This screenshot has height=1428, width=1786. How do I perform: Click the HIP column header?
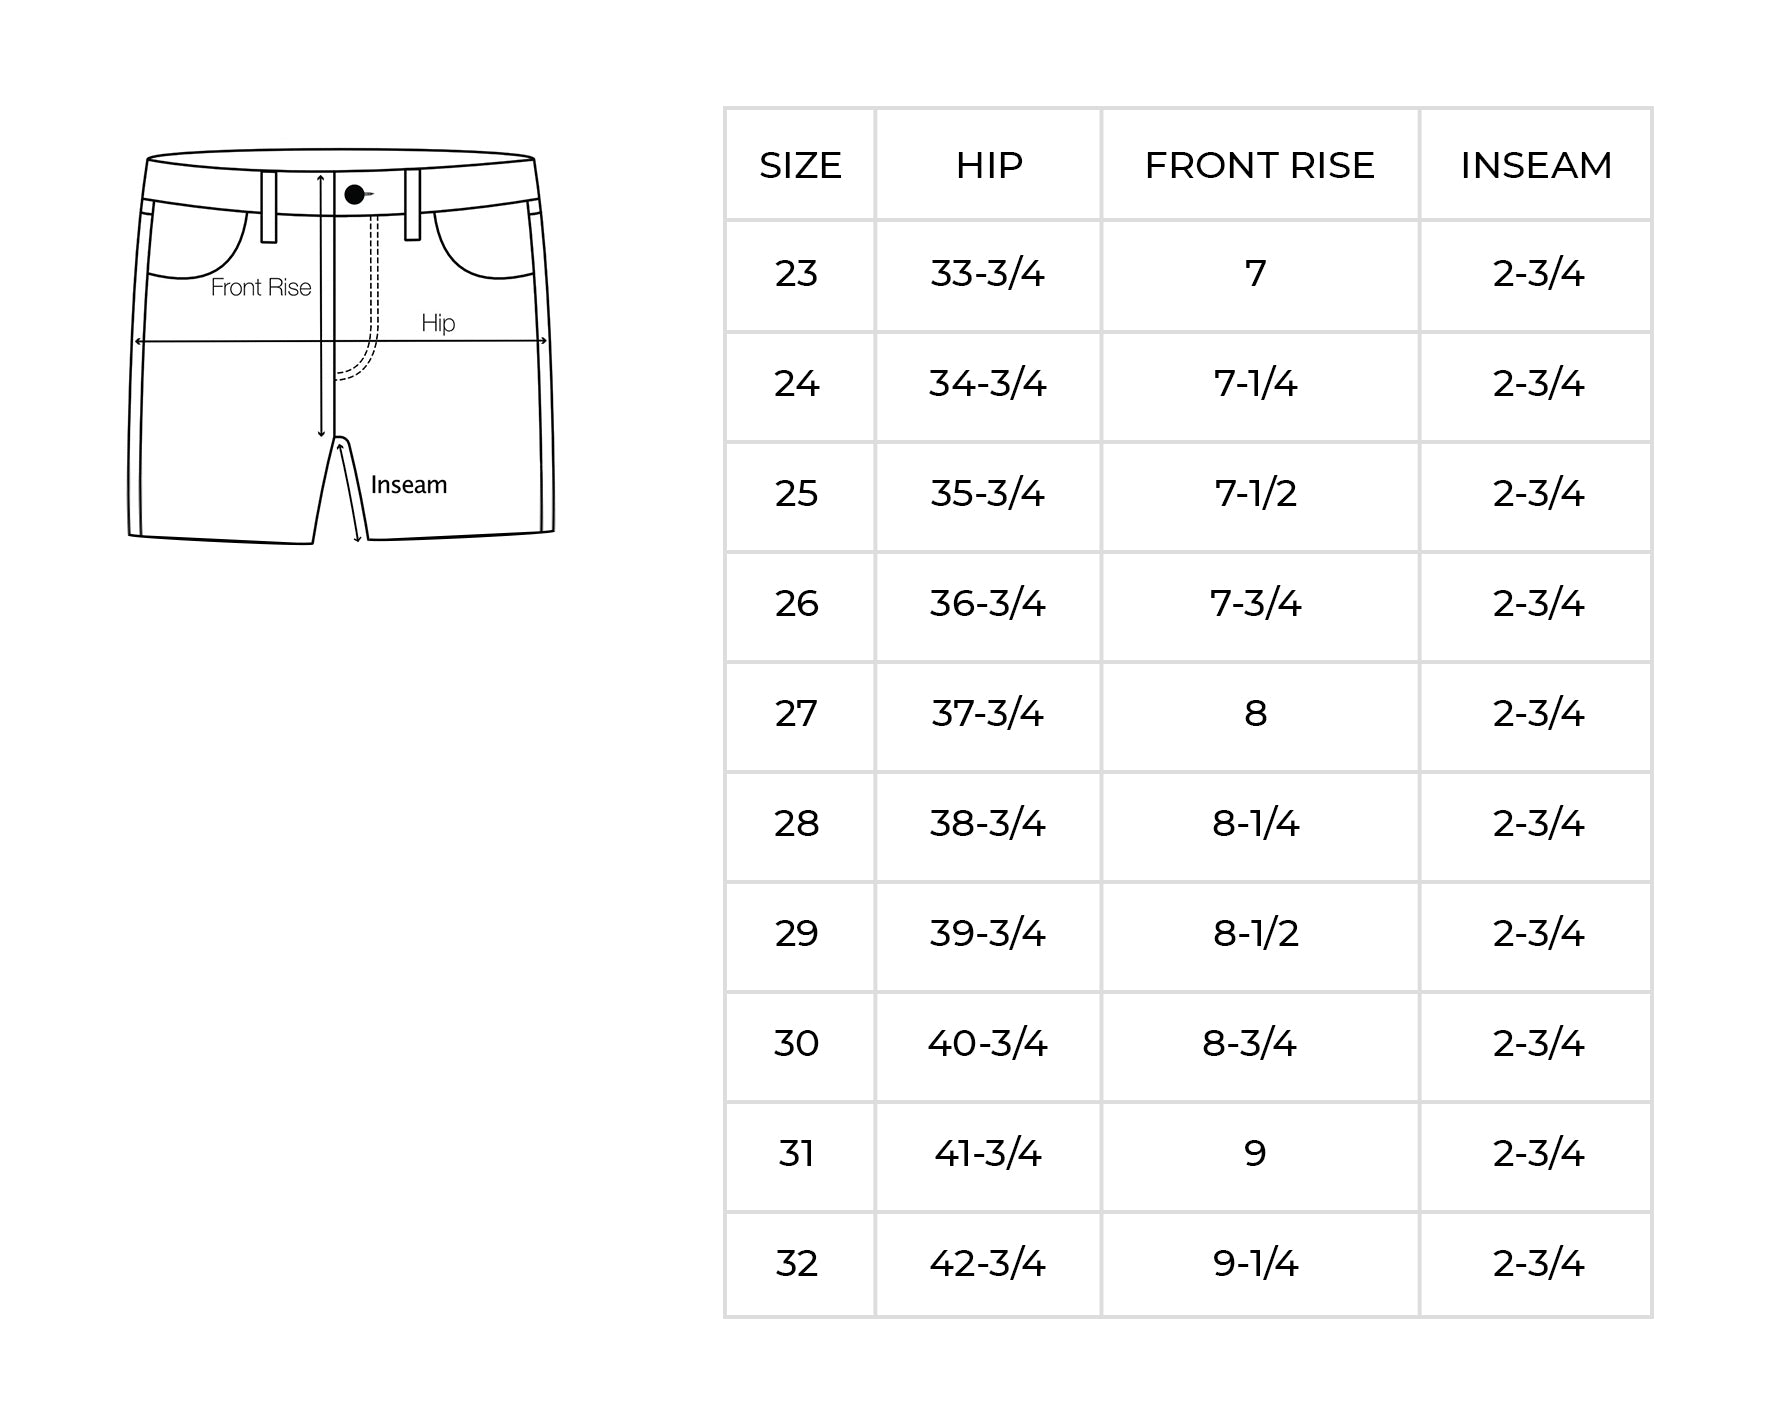point(989,165)
